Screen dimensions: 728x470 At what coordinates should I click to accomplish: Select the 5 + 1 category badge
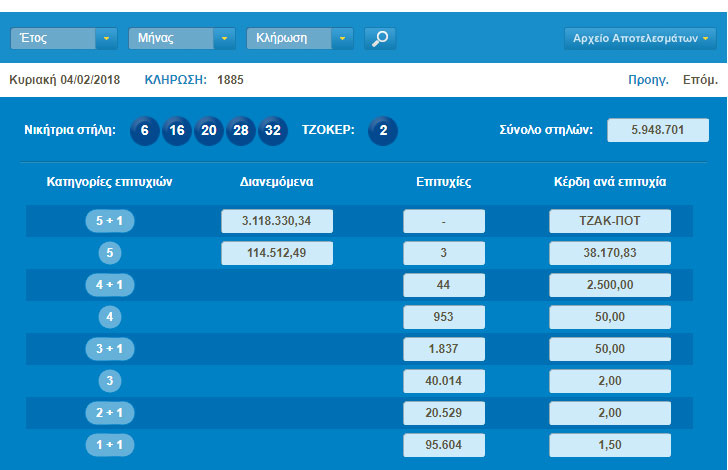point(110,222)
